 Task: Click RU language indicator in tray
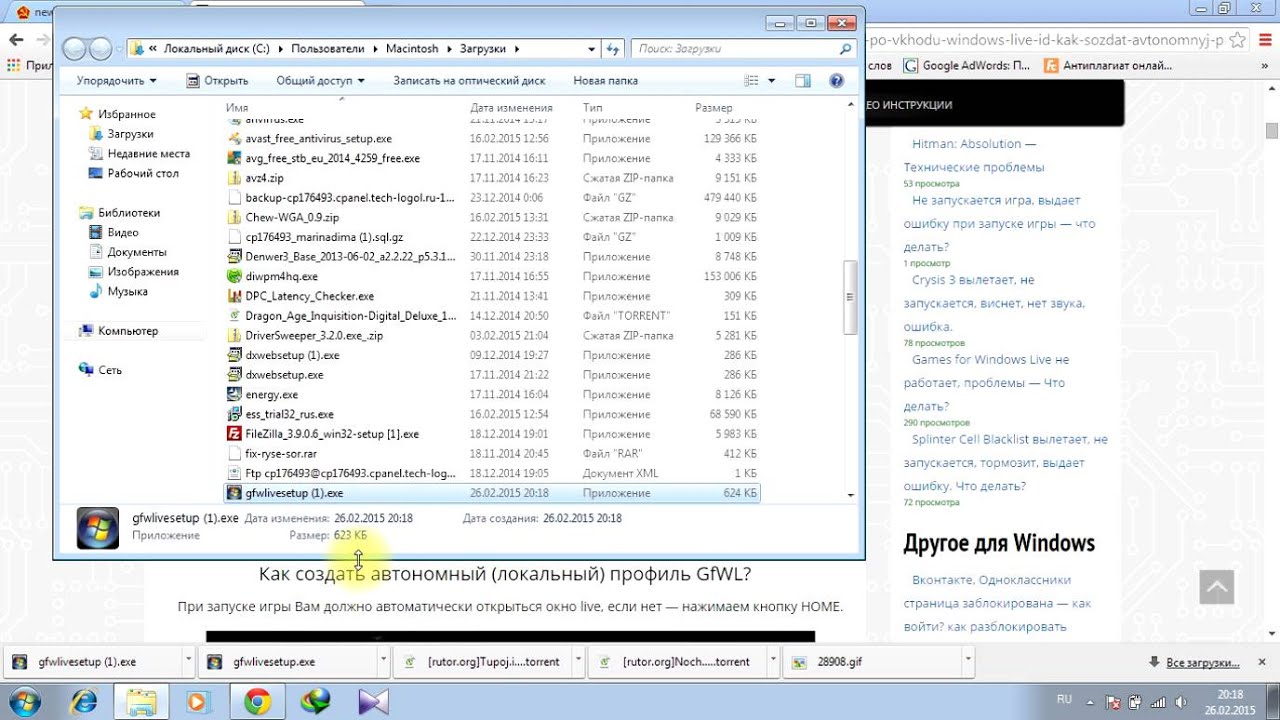[x=1064, y=699]
